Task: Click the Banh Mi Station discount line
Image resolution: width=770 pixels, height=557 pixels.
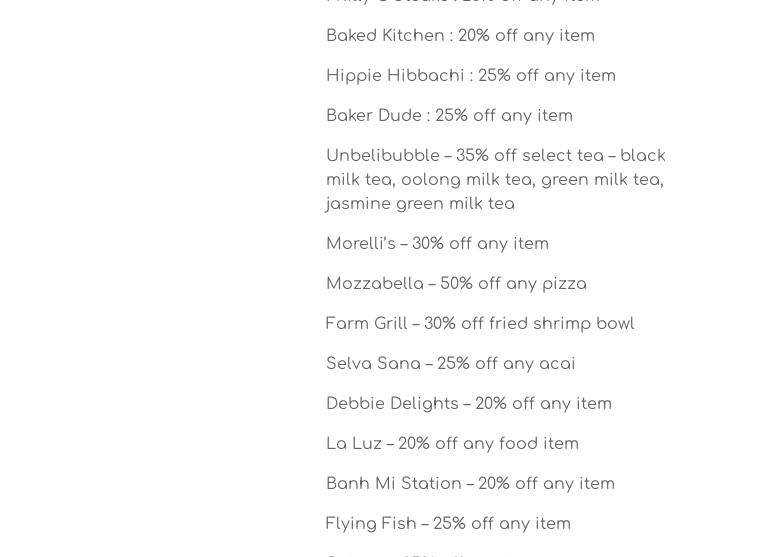Action: pos(470,484)
